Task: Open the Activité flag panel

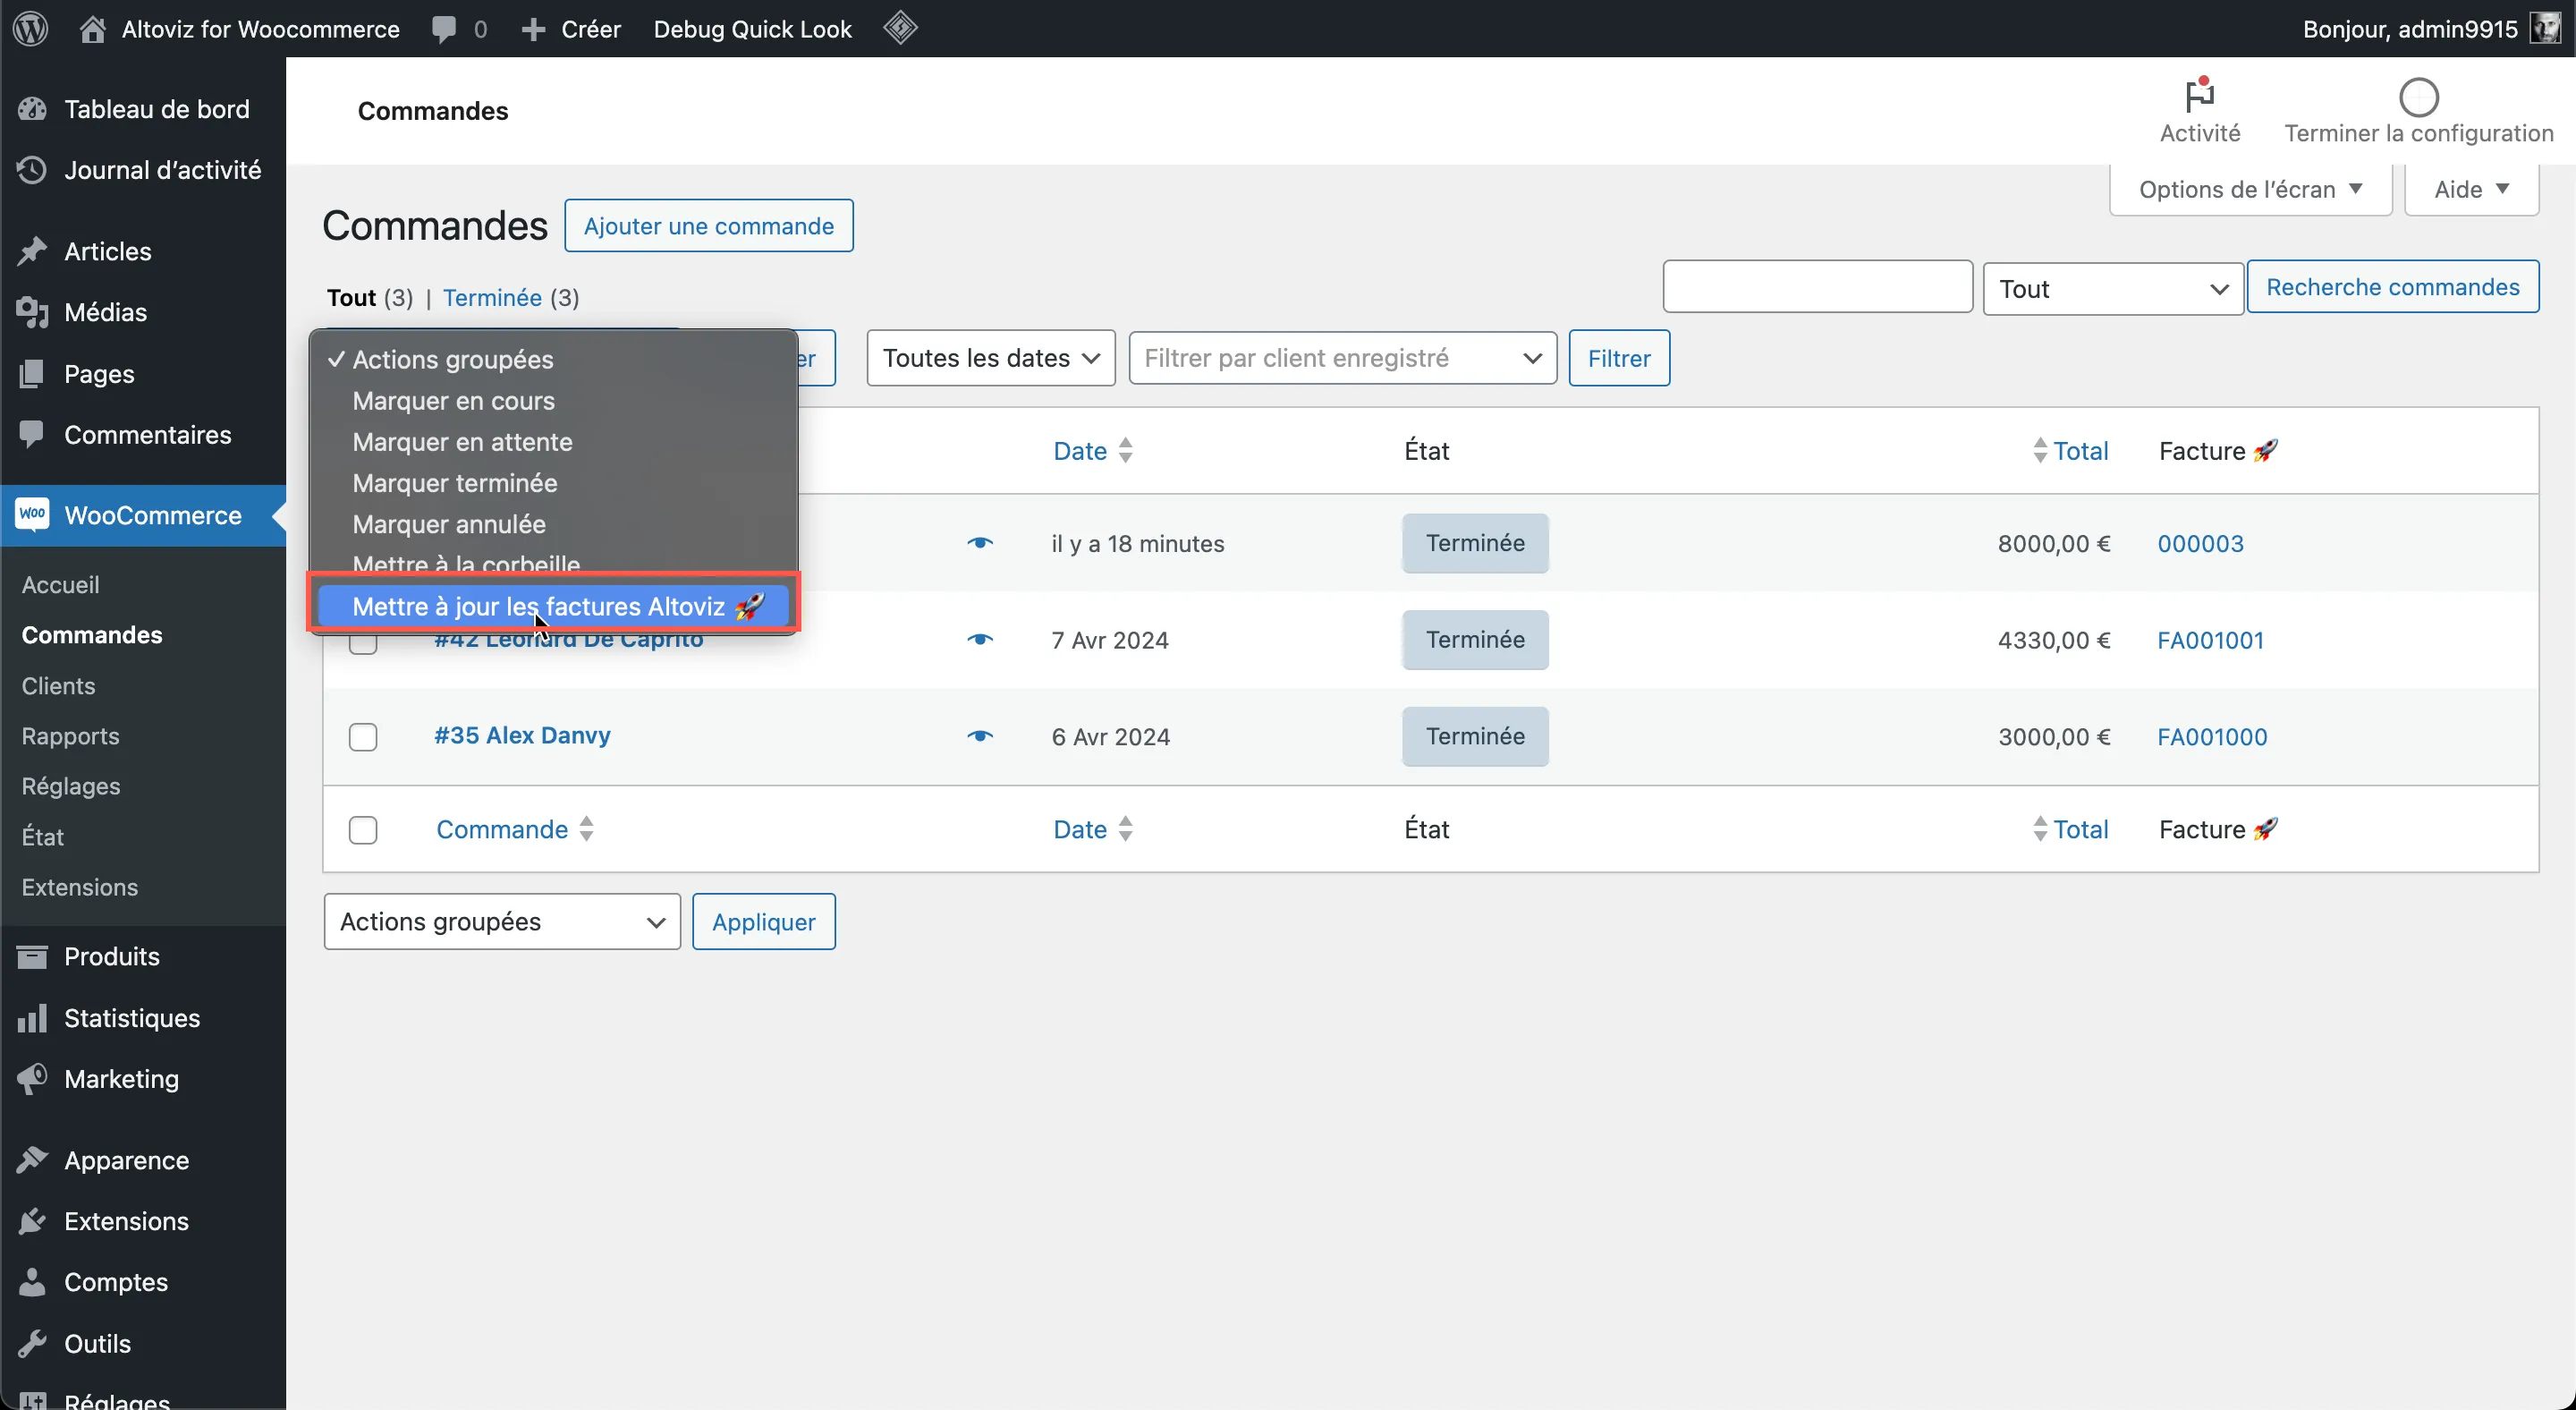Action: 2199,110
